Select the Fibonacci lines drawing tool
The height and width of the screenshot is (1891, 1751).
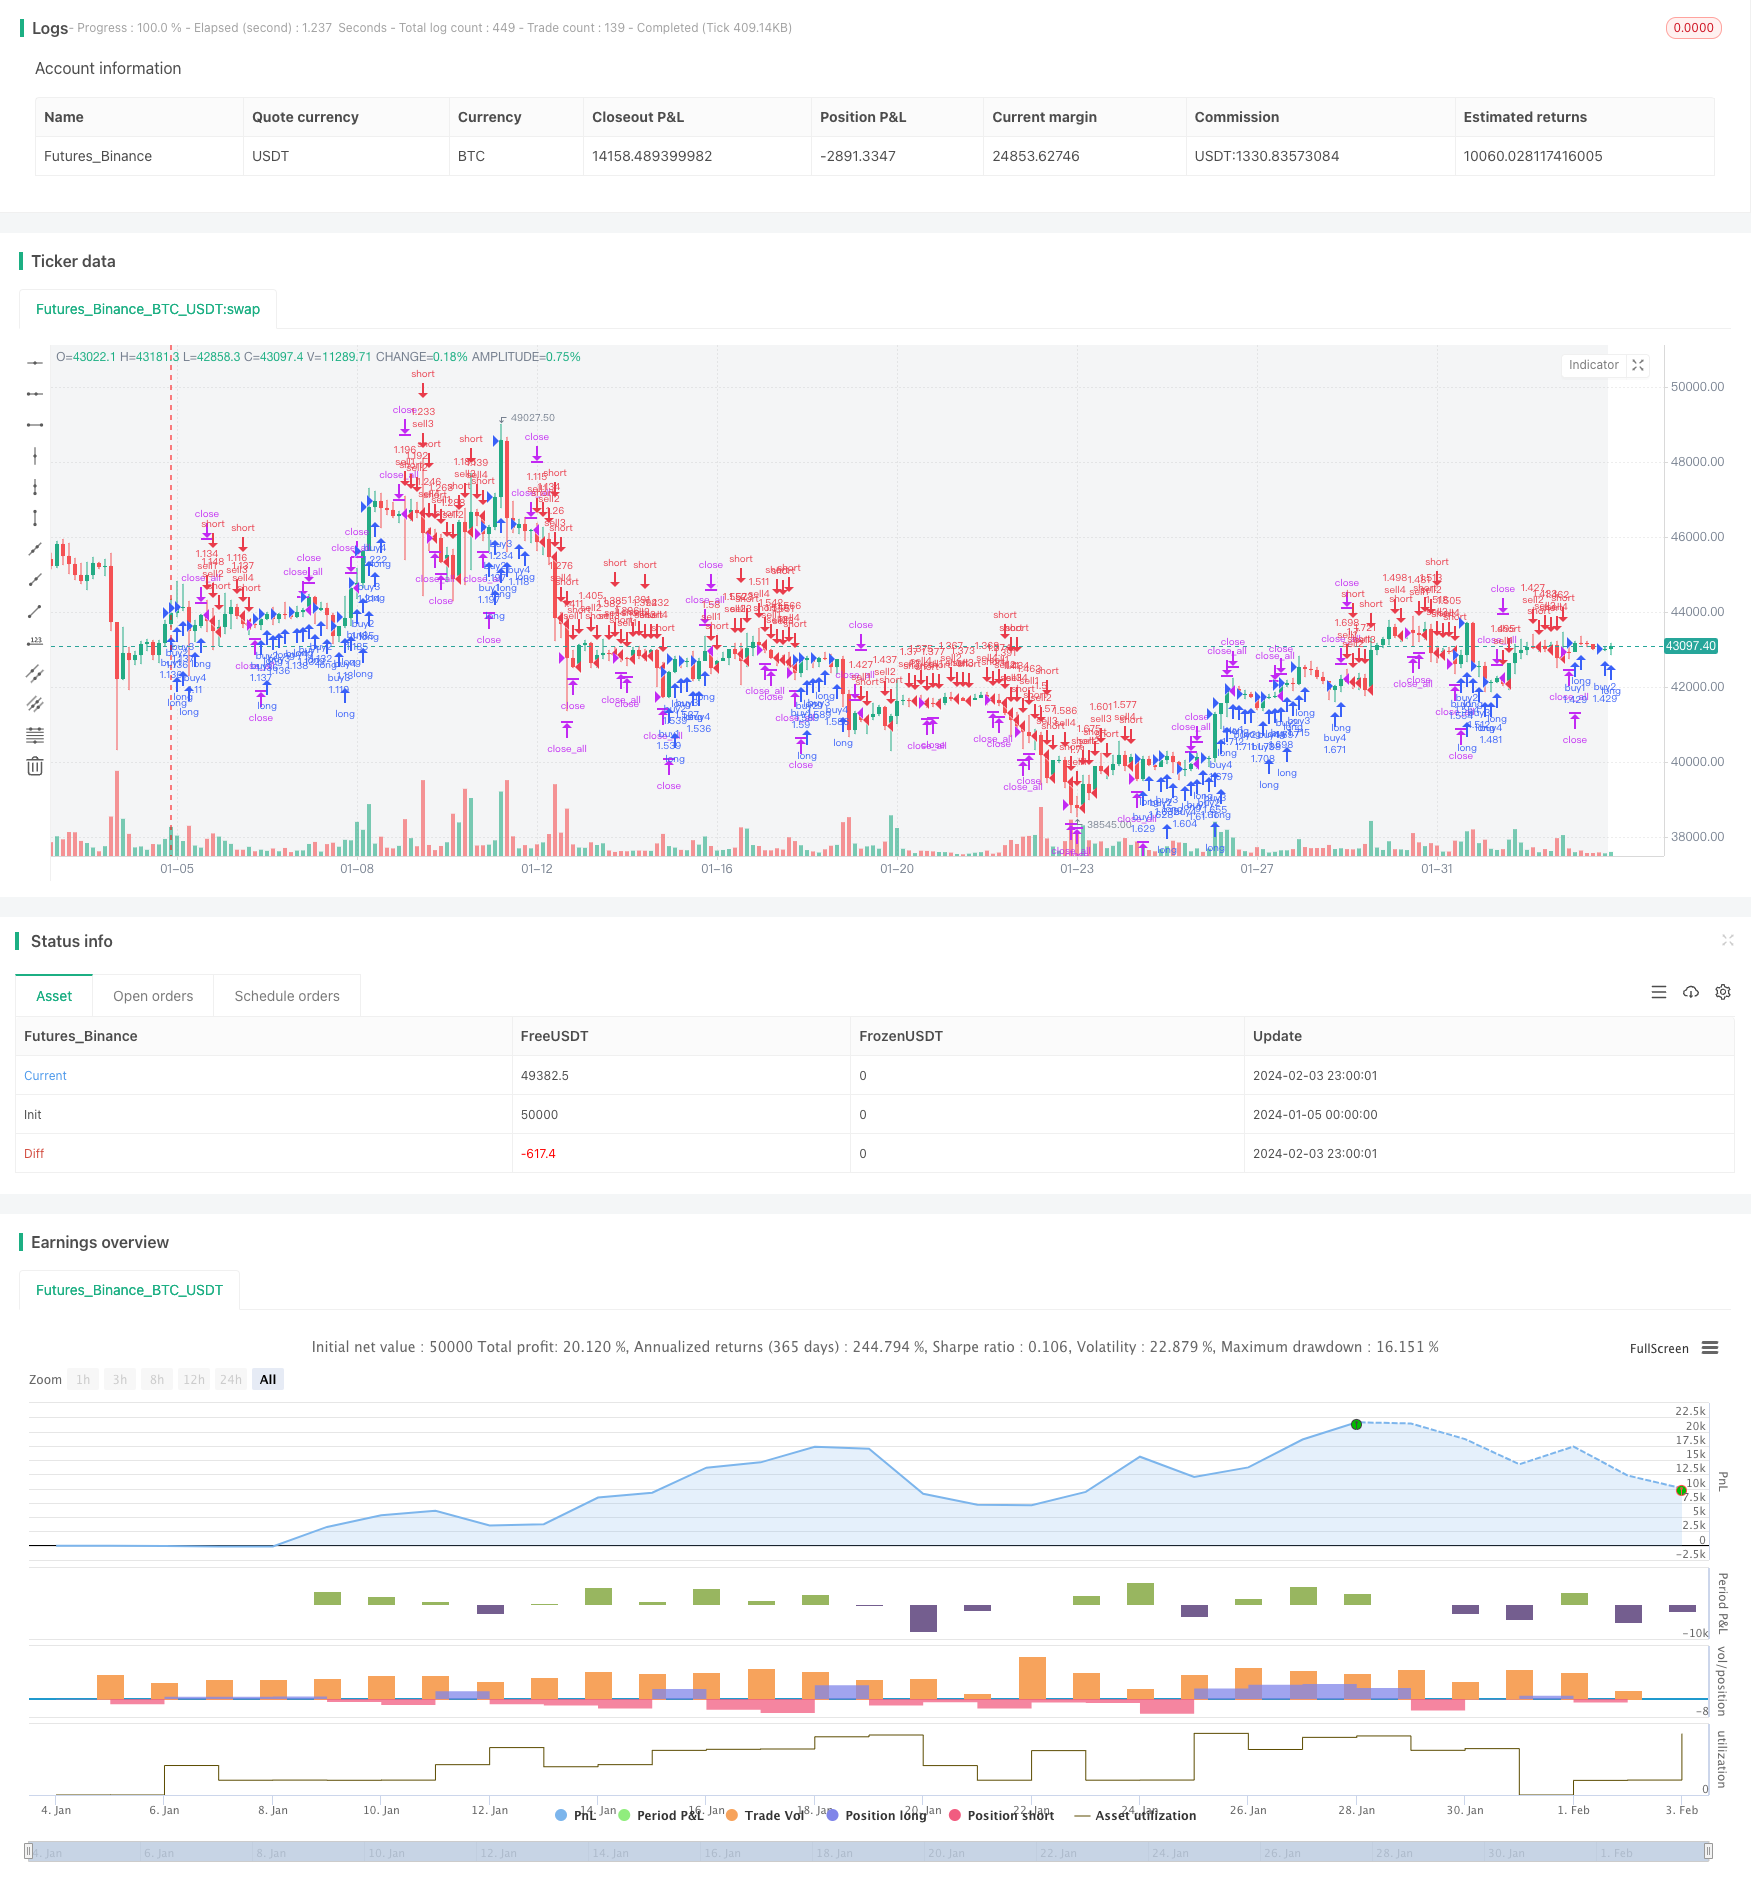35,735
